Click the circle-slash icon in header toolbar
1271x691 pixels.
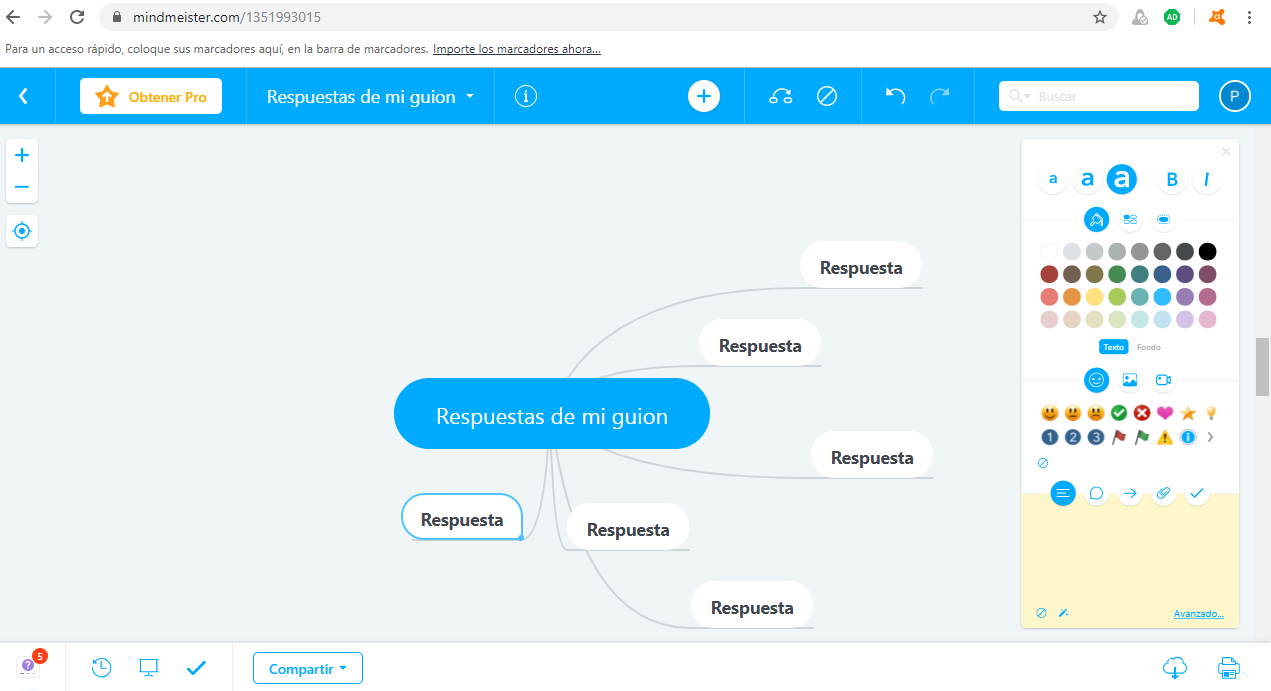click(x=827, y=96)
